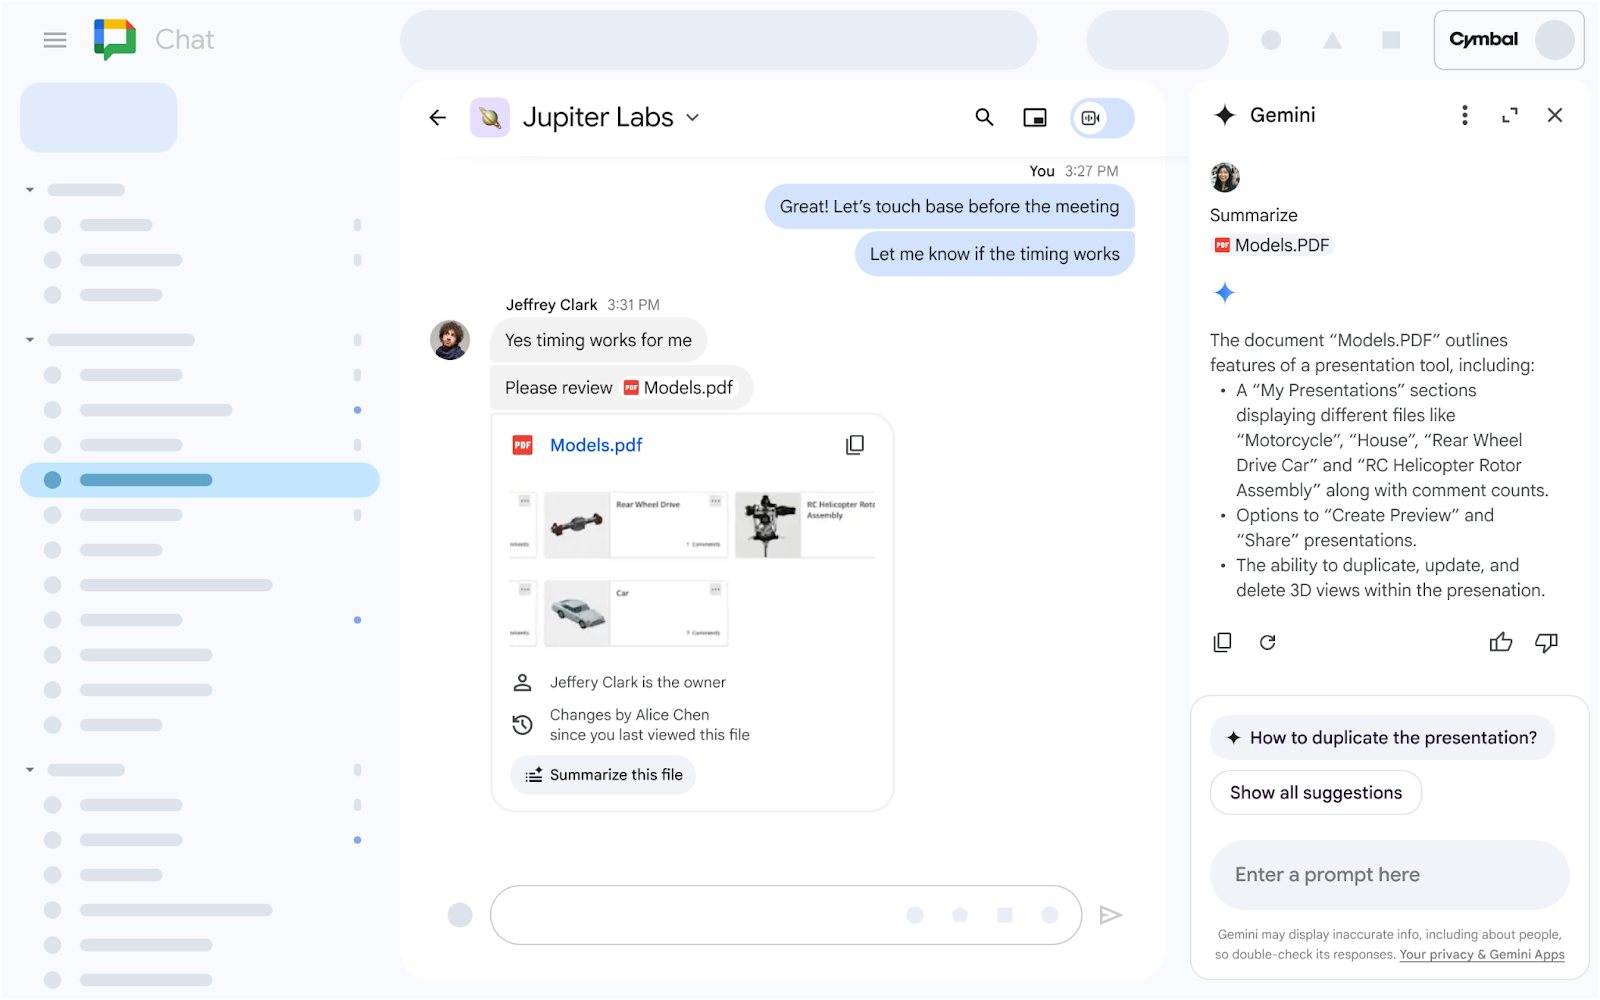Click the Summarize this file button
Image resolution: width=1600 pixels, height=1000 pixels.
point(602,774)
